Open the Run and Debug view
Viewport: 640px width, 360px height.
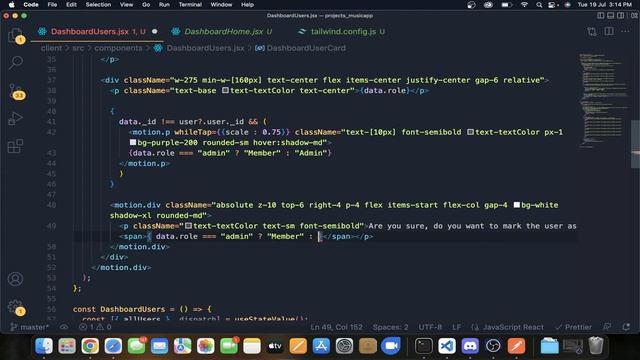point(16,119)
